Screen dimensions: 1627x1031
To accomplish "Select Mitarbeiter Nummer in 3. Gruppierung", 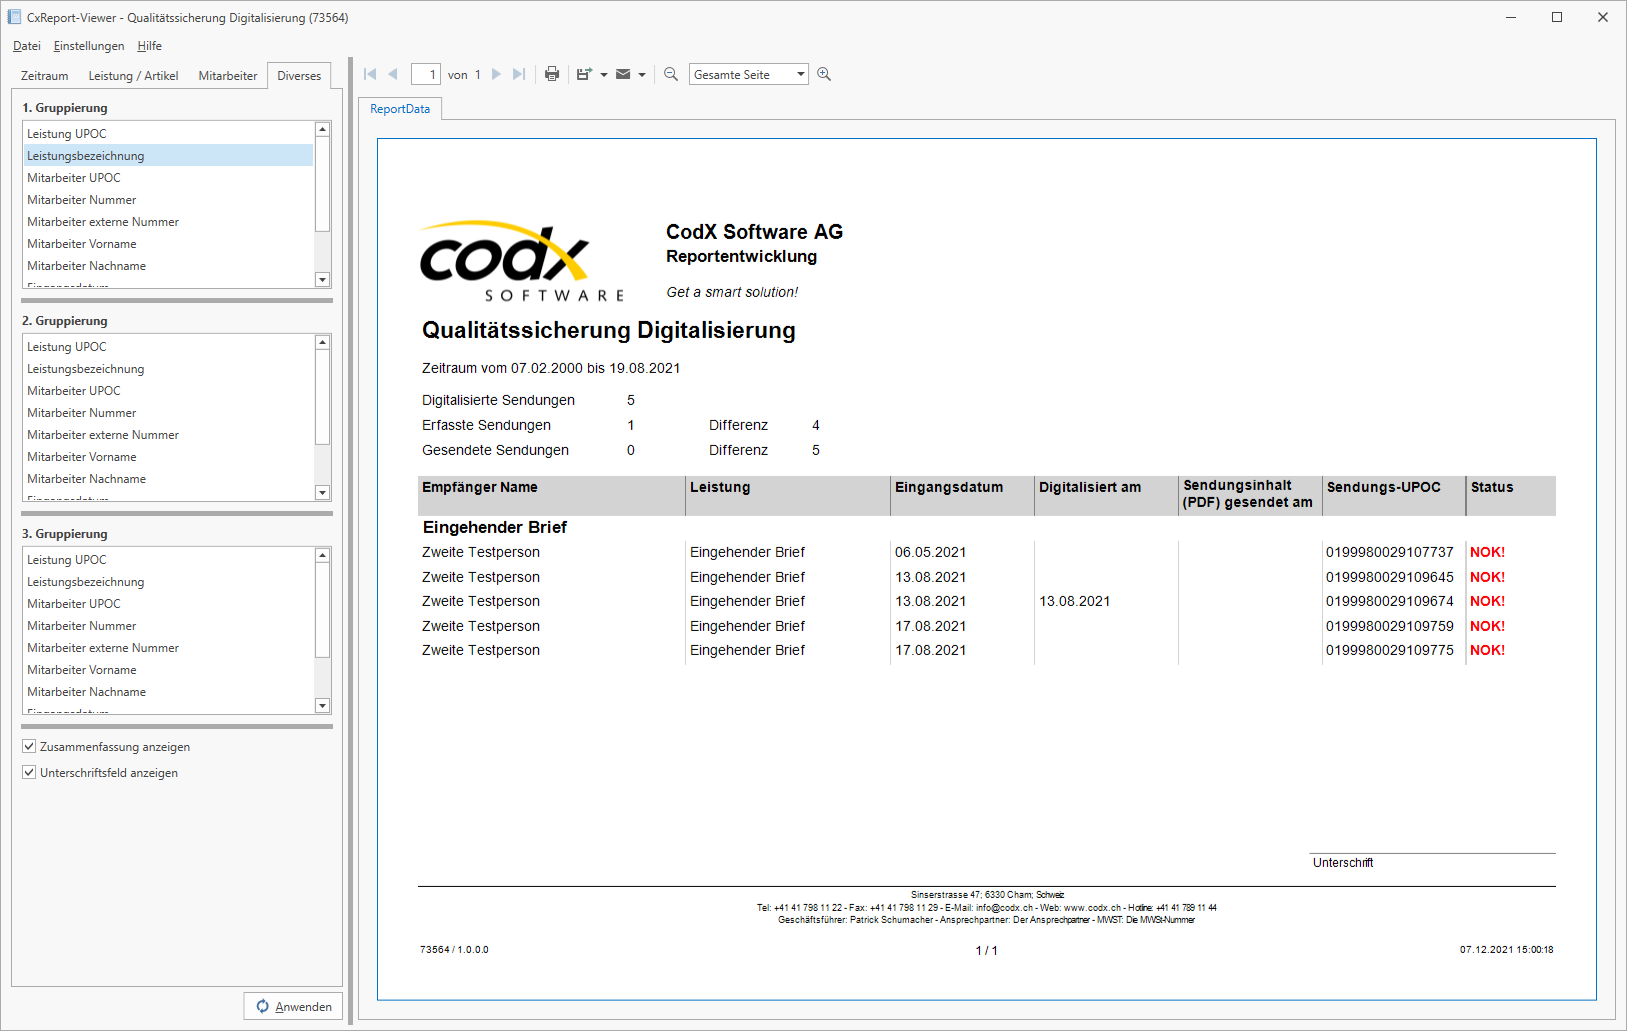I will point(168,626).
